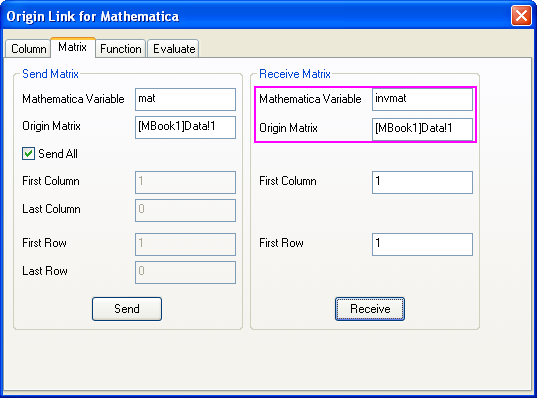Focus Send Matrix Mathematica Variable field 'mat'
537x398 pixels.
click(x=185, y=99)
